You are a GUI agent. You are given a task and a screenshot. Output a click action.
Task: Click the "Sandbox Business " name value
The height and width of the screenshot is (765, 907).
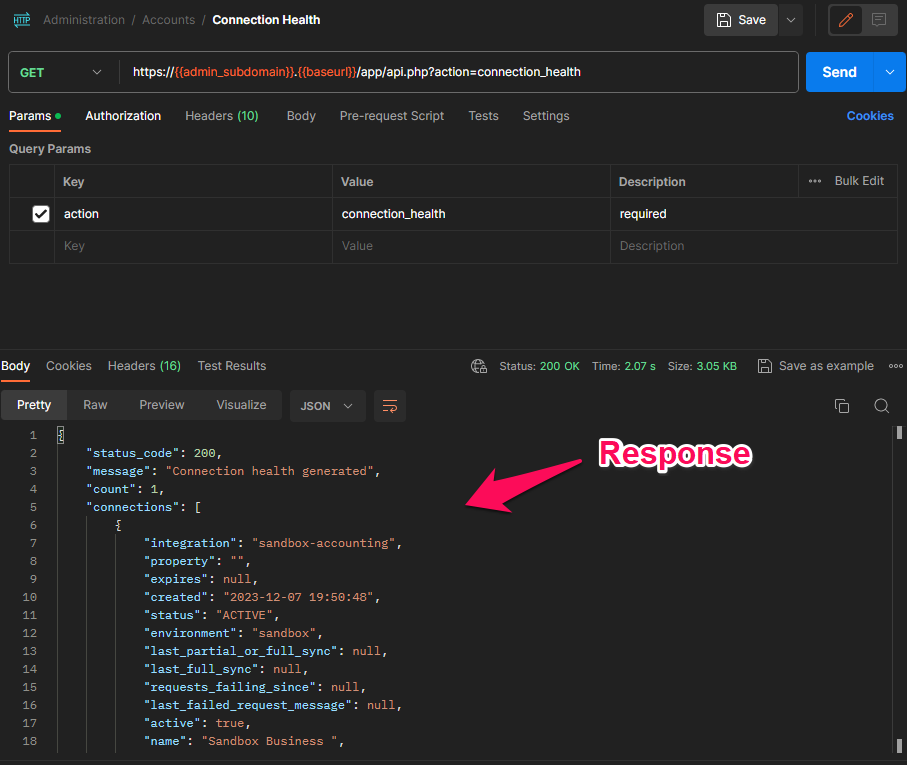tap(270, 741)
